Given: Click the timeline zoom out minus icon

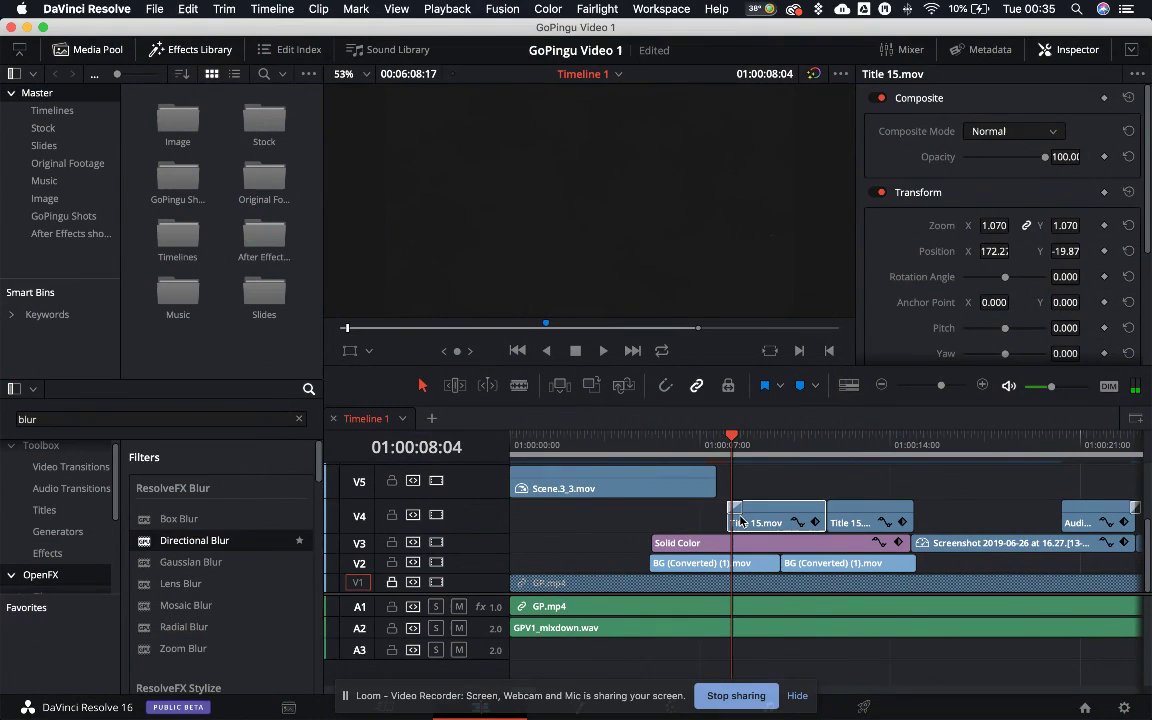Looking at the screenshot, I should click(882, 385).
